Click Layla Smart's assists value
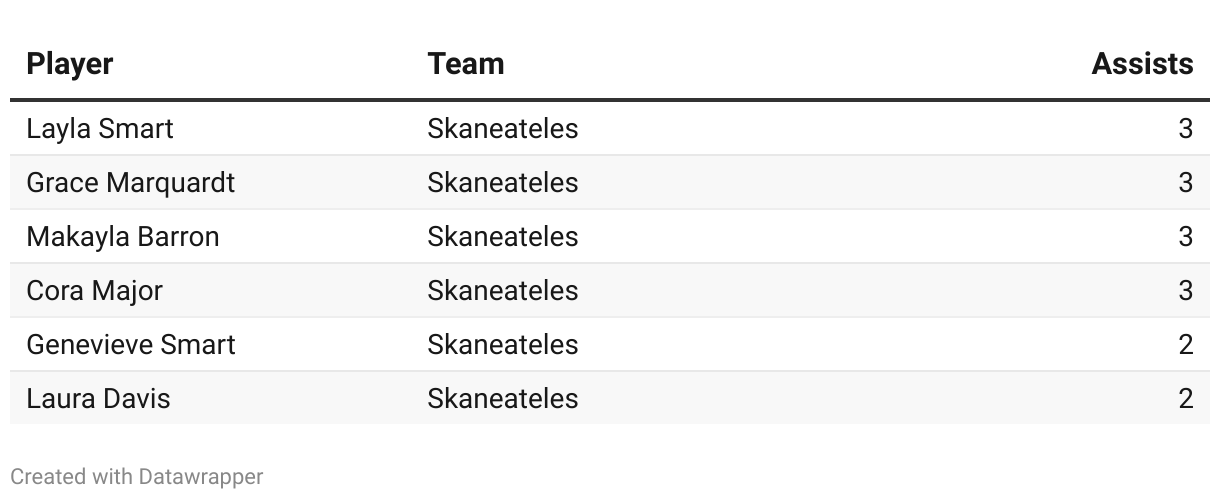This screenshot has height=500, width=1220. pyautogui.click(x=1185, y=129)
